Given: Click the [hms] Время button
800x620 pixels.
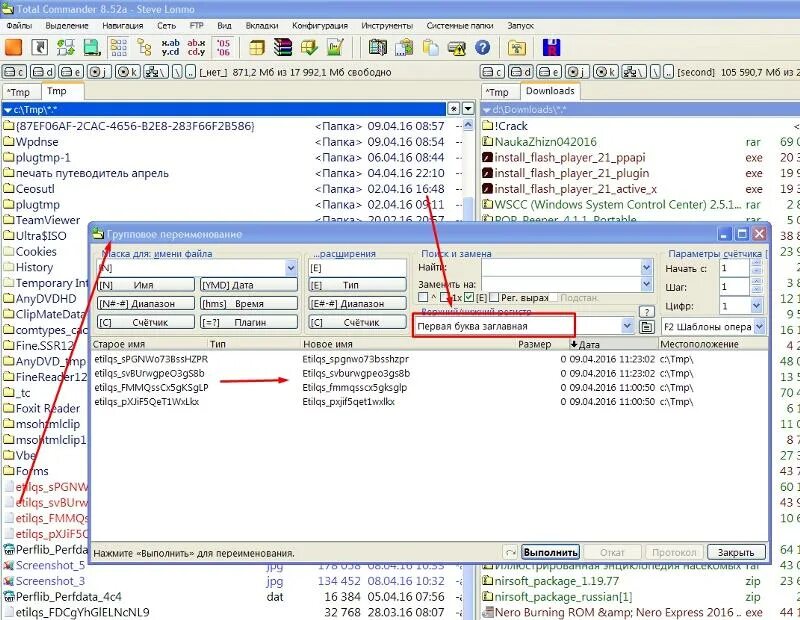Looking at the screenshot, I should tap(249, 303).
